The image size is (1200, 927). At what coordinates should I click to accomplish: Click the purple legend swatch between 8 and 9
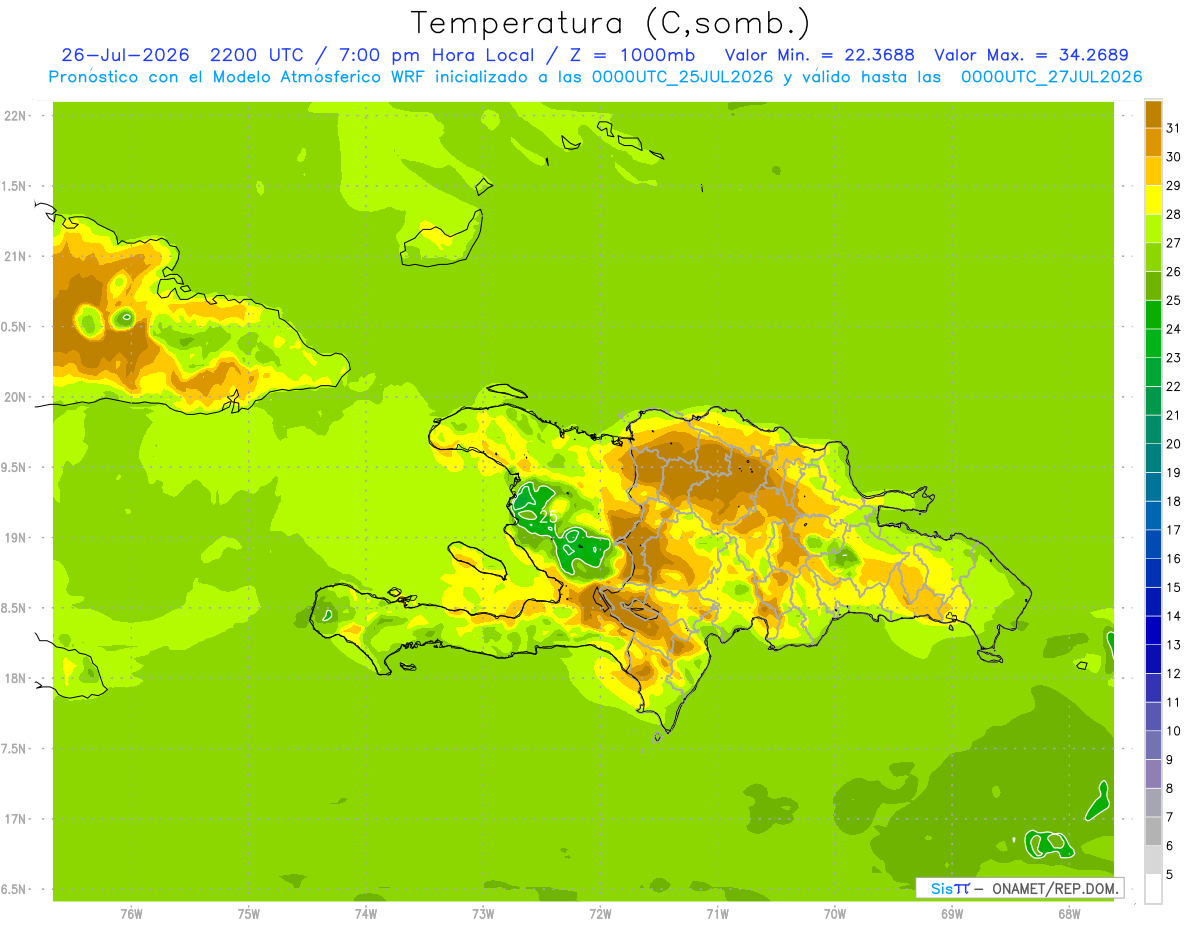point(1153,774)
